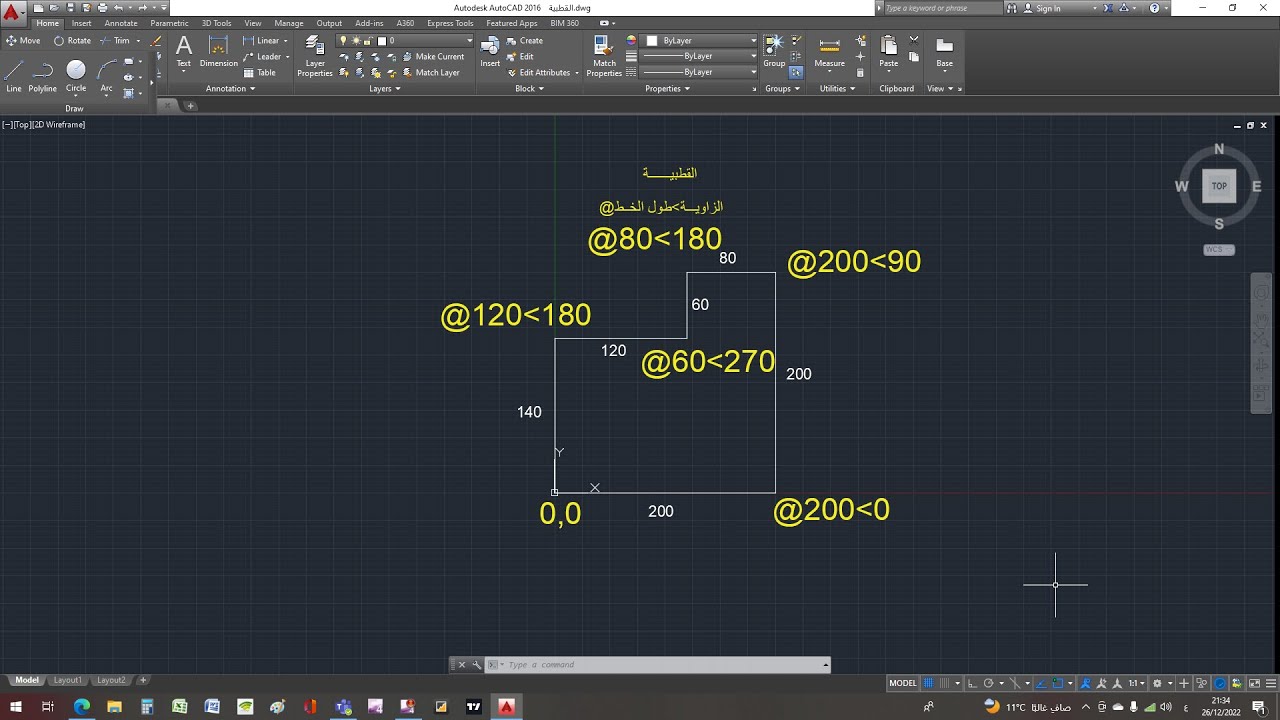The width and height of the screenshot is (1280, 720).
Task: Open the ByLayer lineweight dropdown
Action: pyautogui.click(x=698, y=57)
